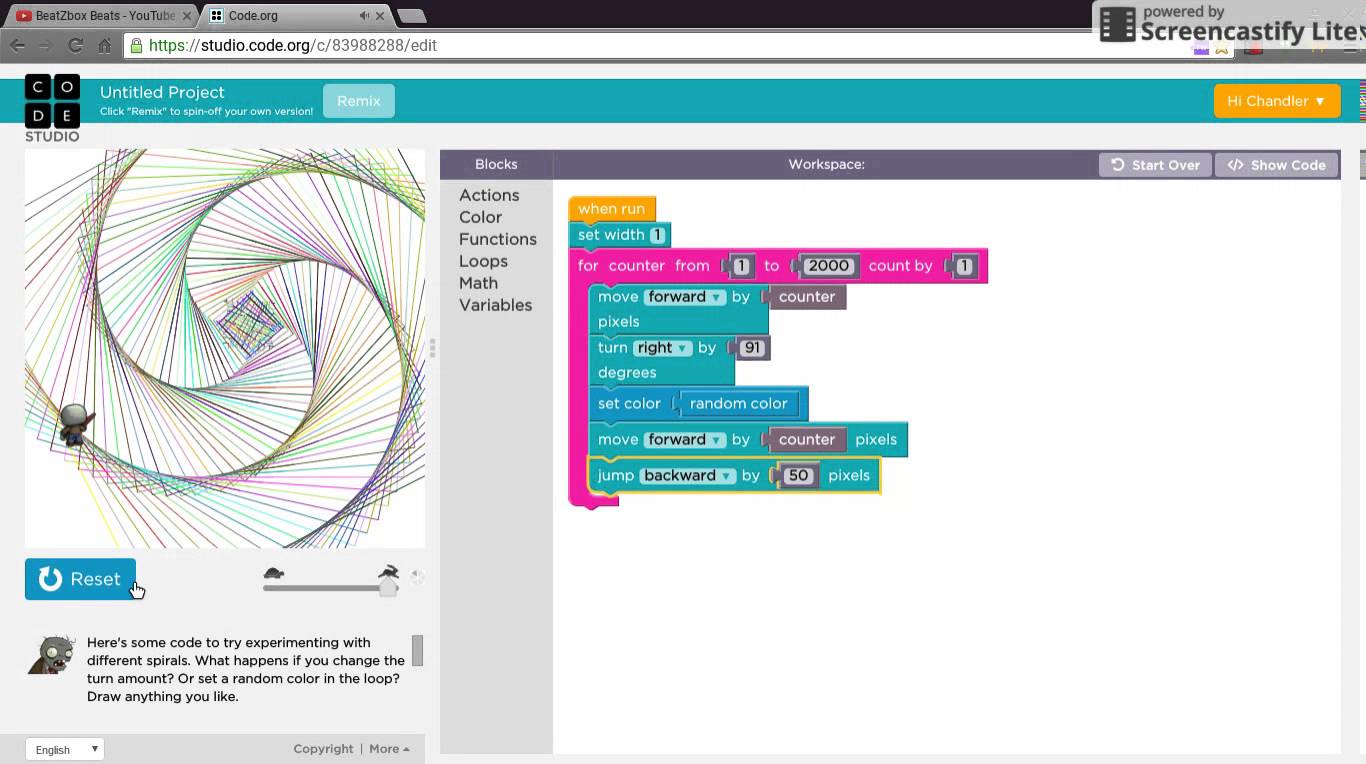The width and height of the screenshot is (1366, 764).
Task: Click the Code Studio logo
Action: pos(52,106)
